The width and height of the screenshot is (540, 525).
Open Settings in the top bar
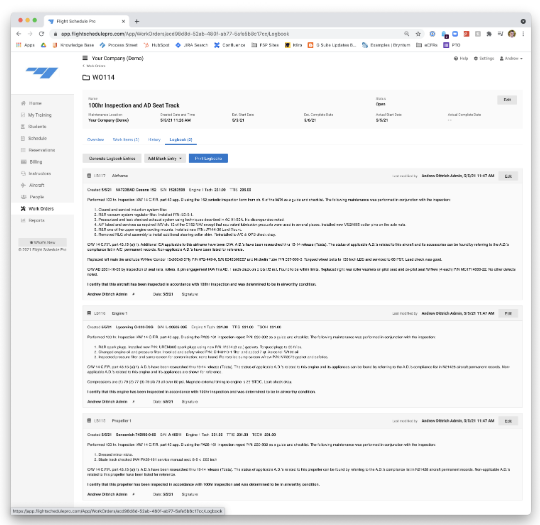tap(484, 58)
